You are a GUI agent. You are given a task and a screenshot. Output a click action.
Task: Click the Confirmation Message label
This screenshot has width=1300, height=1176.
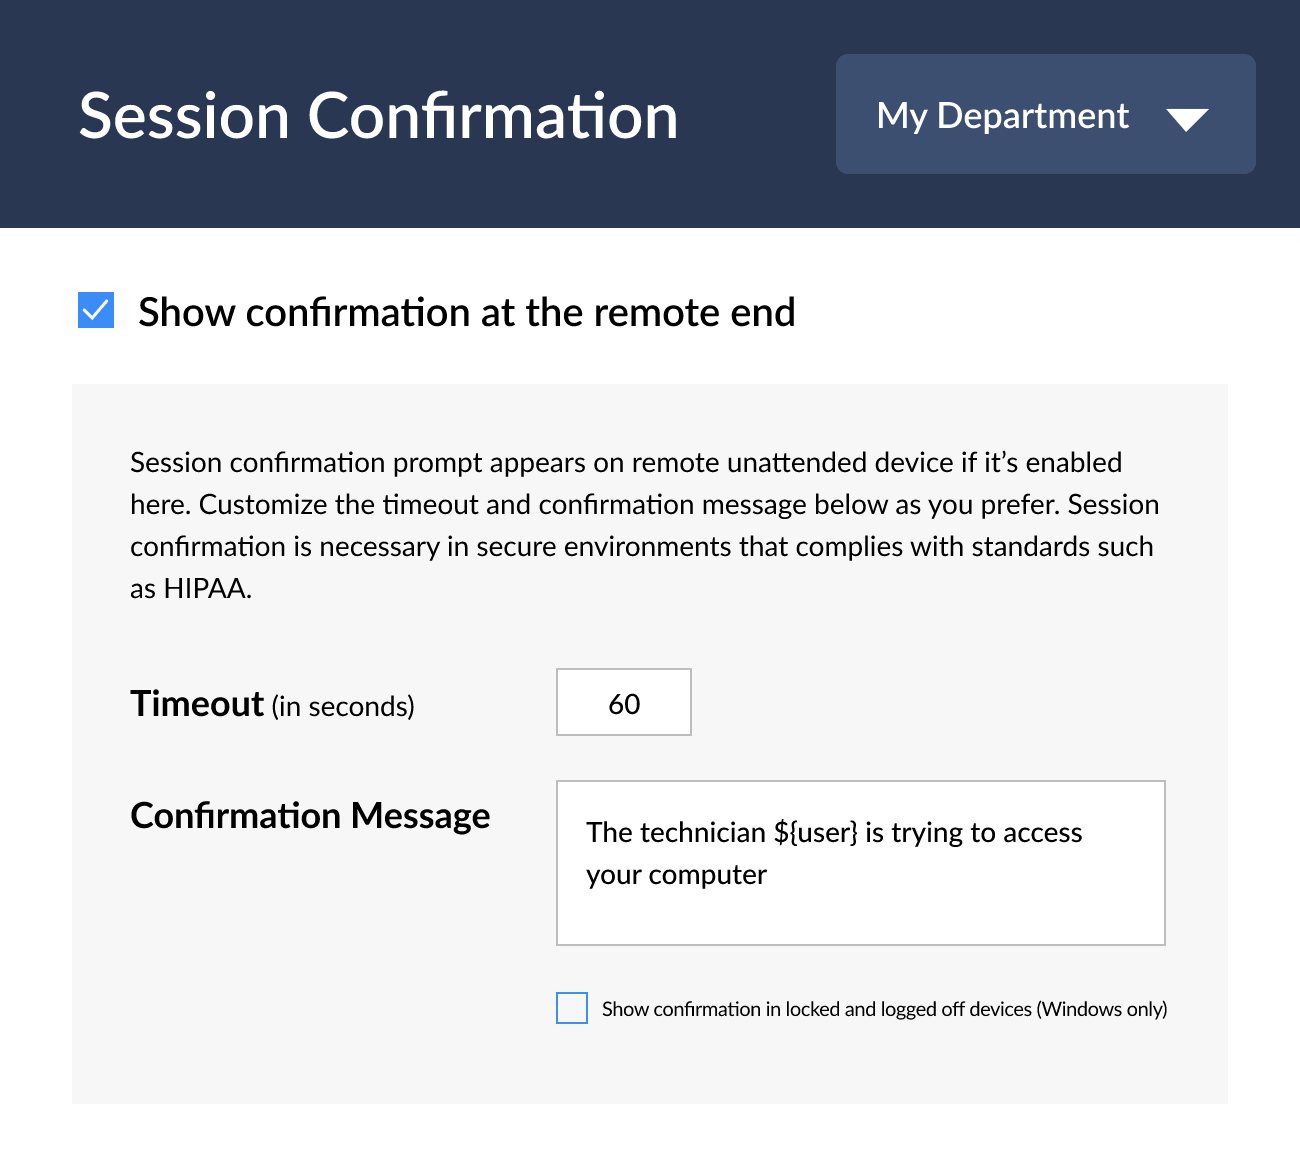(310, 816)
